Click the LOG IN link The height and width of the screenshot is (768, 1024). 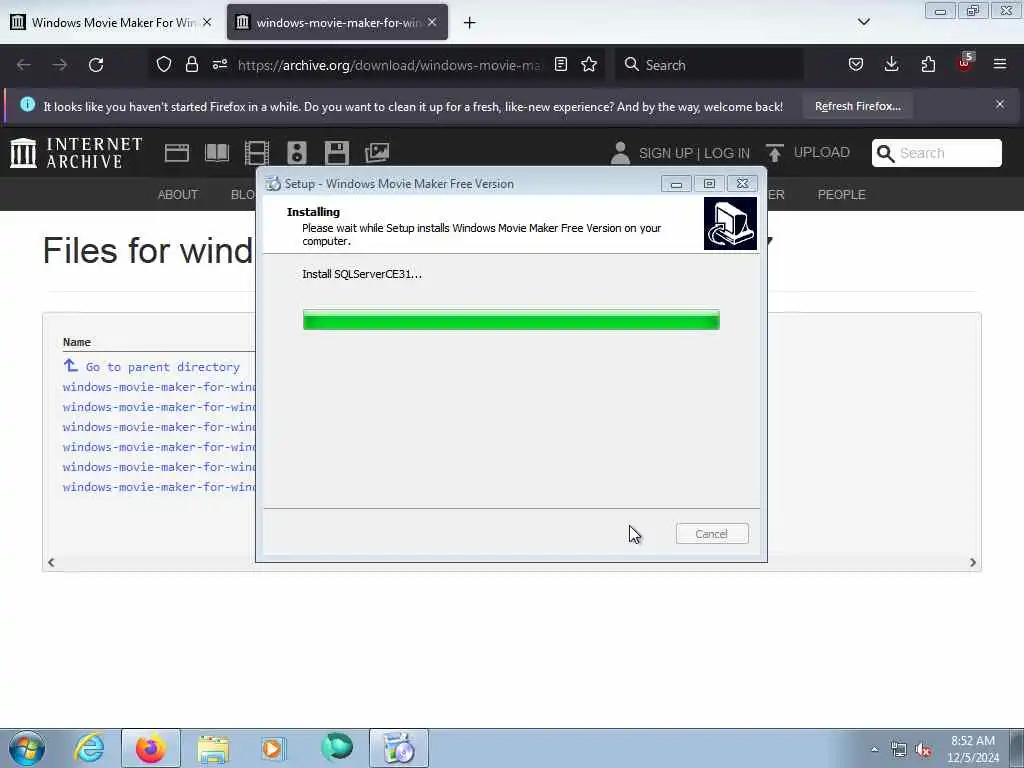point(727,153)
